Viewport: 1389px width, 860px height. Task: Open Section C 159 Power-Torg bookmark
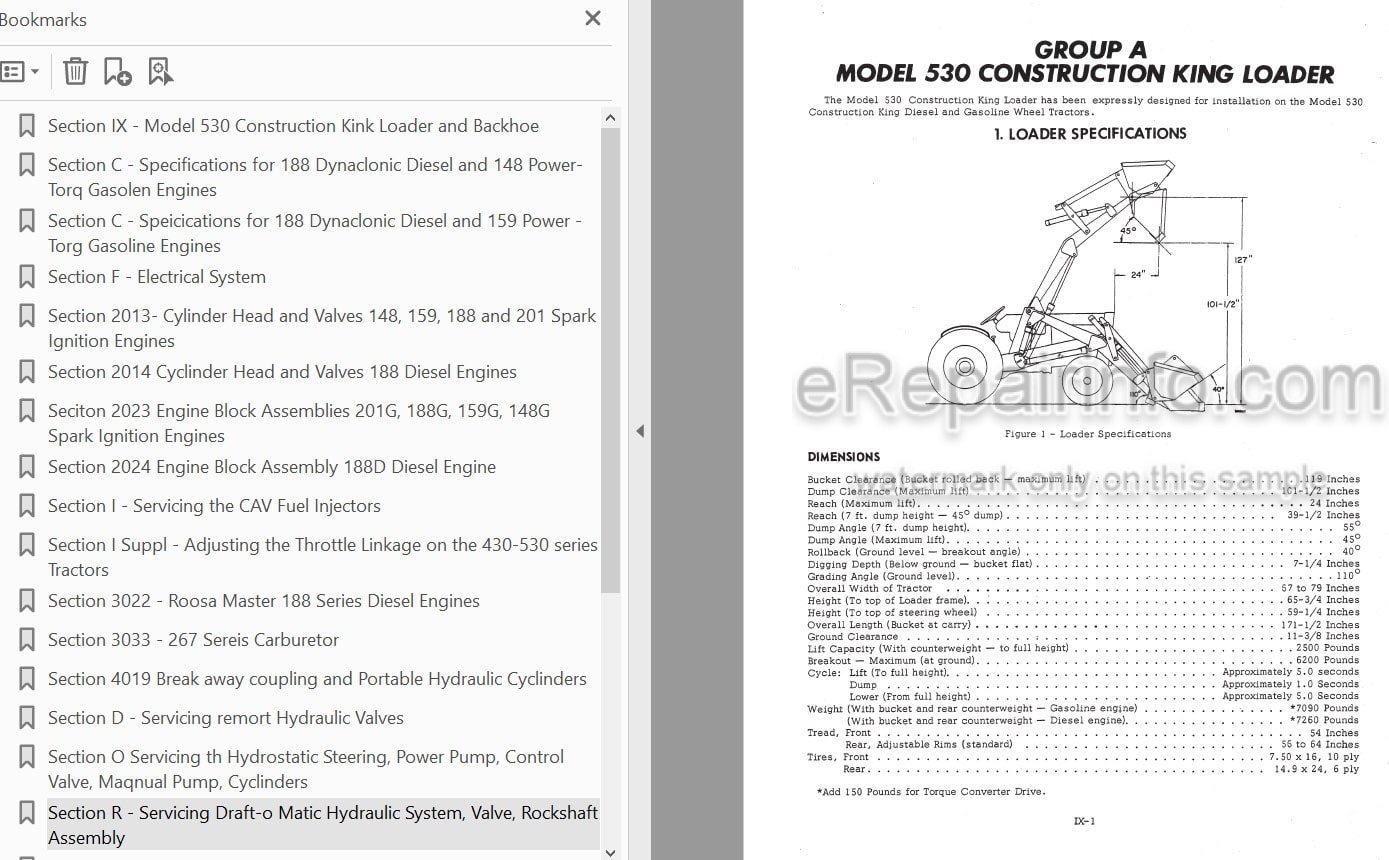coord(315,233)
